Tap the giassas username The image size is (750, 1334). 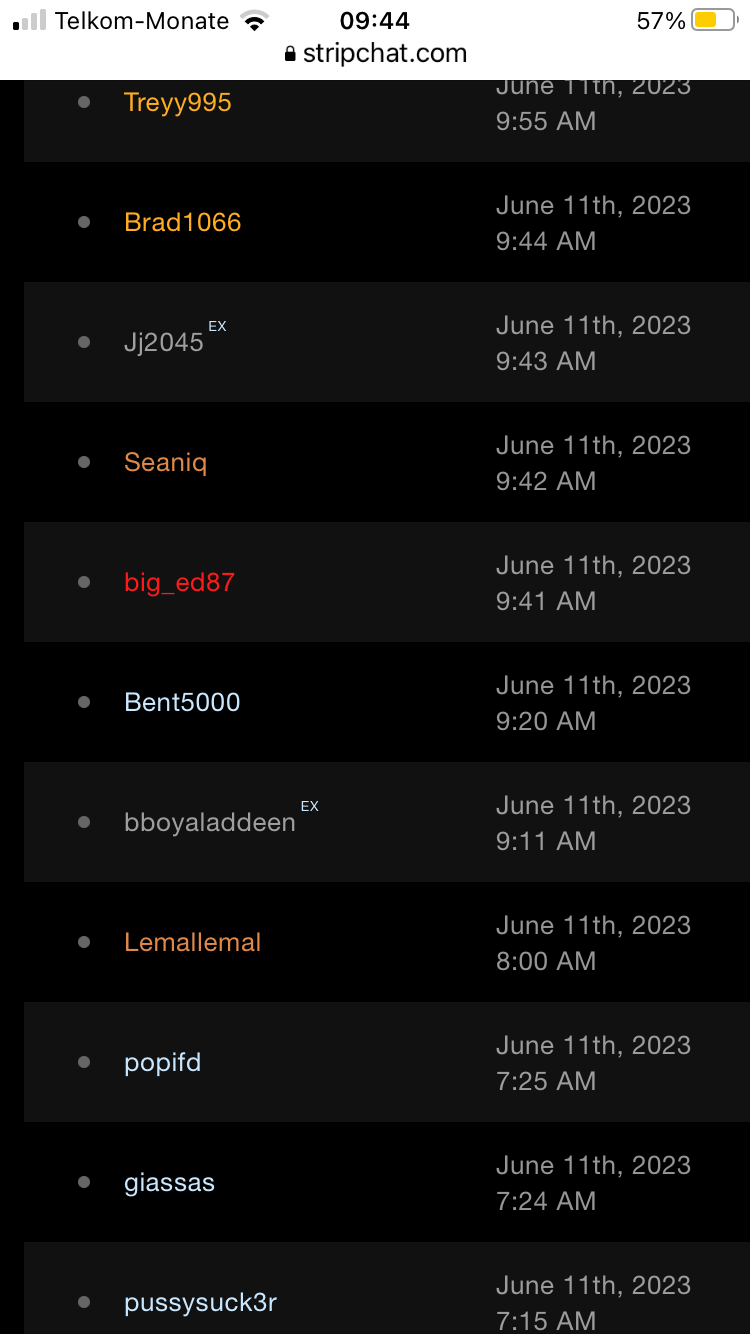(x=169, y=1182)
